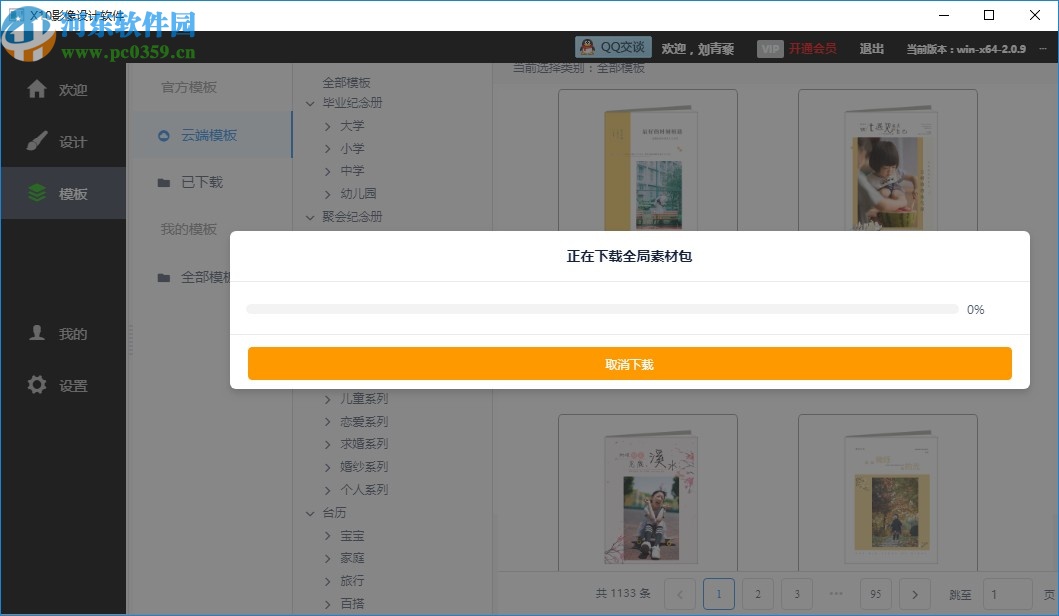
Task: Go to page 95 in pagination
Action: tap(875, 593)
